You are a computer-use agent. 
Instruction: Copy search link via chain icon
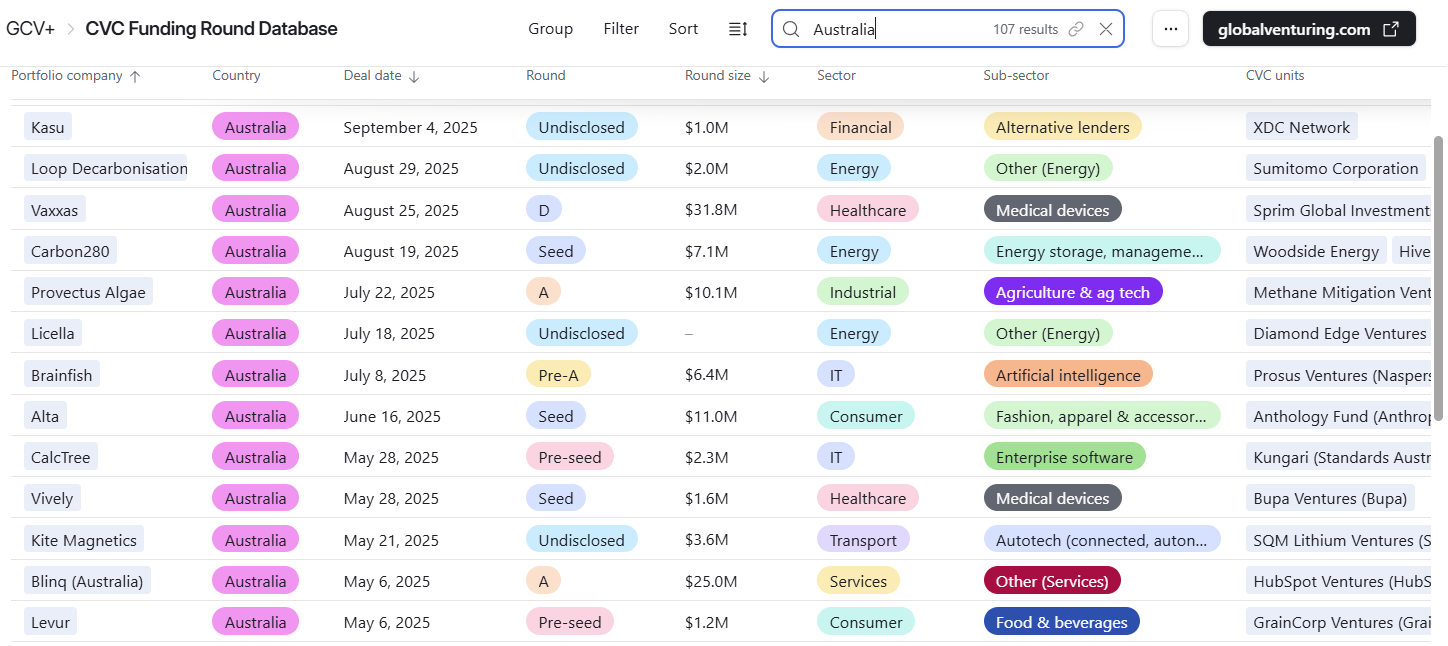1076,29
